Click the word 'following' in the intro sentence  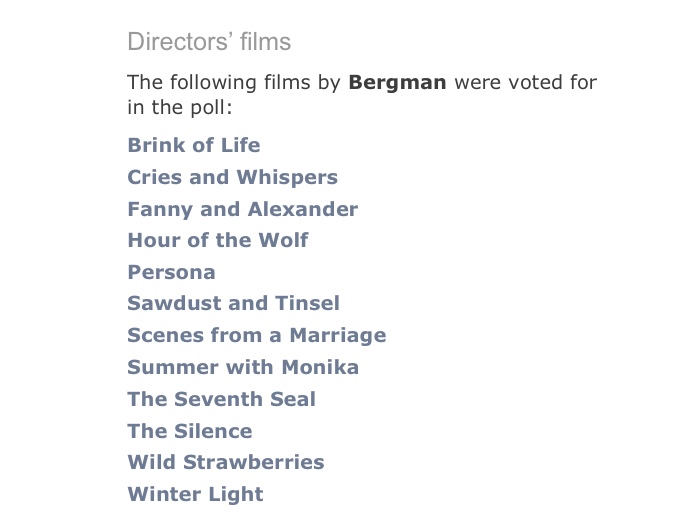click(x=210, y=82)
